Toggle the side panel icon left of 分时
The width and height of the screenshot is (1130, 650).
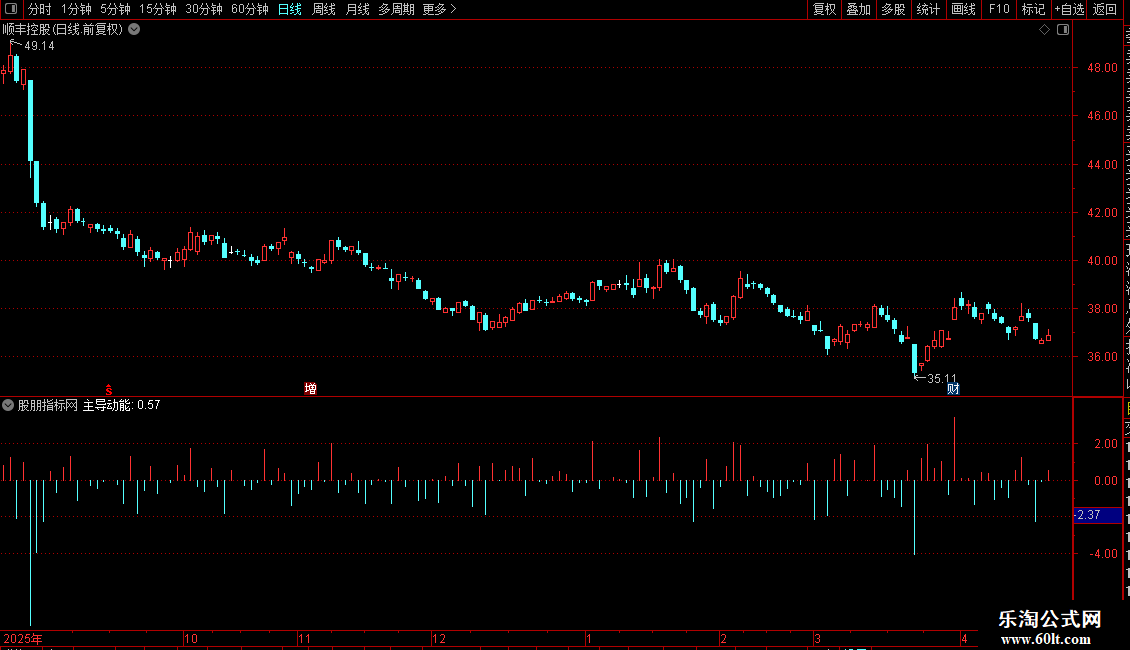(11, 9)
